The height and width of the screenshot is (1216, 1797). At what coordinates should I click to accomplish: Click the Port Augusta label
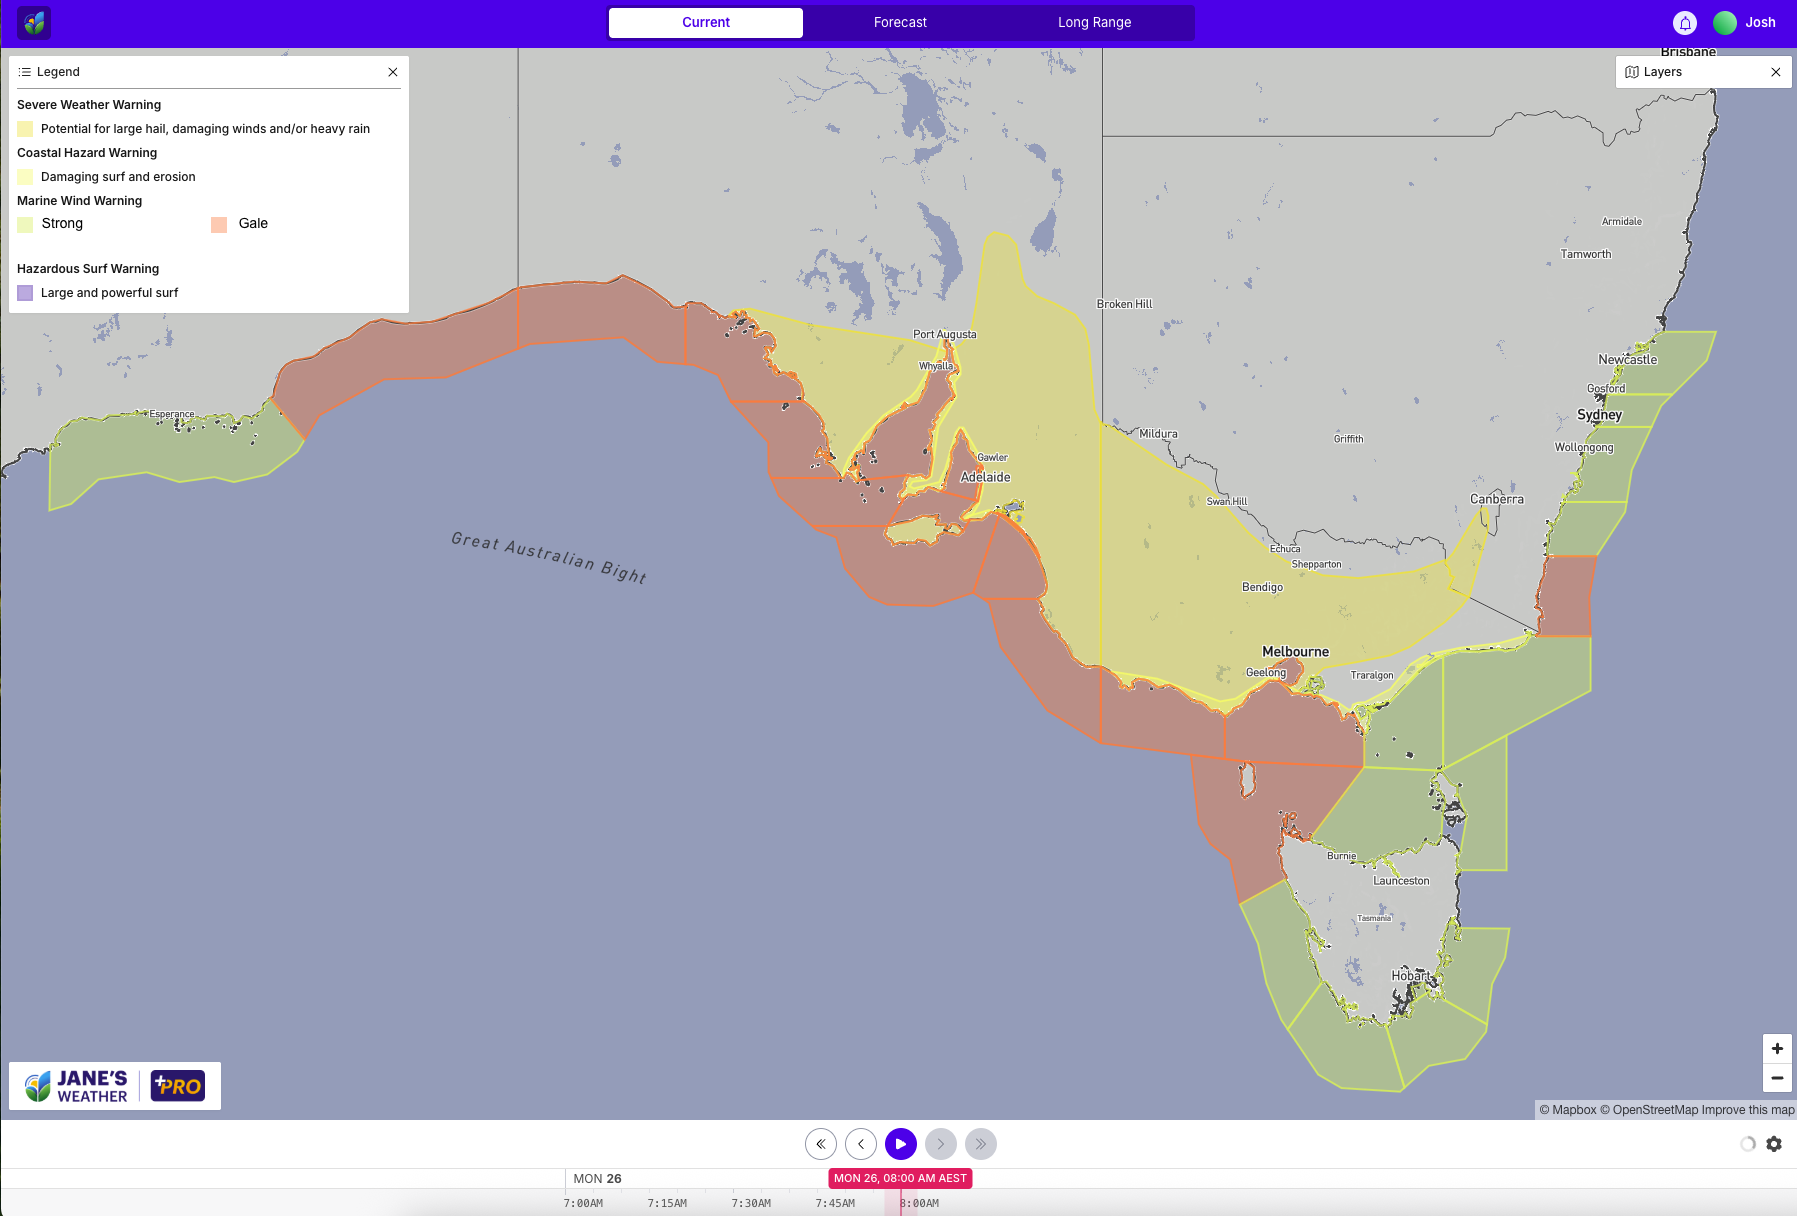click(x=944, y=335)
